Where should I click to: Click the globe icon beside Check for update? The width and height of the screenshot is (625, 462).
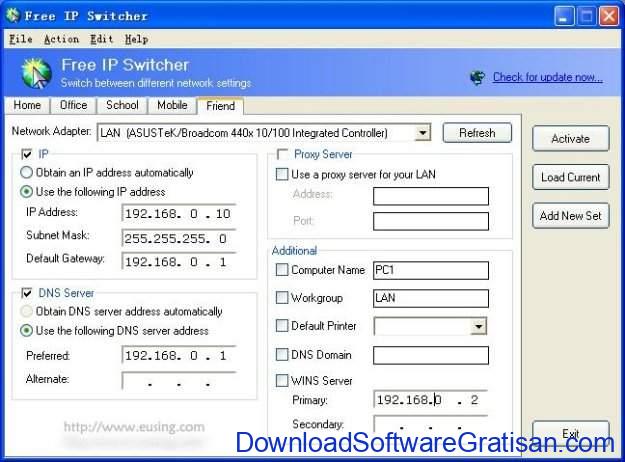click(477, 77)
